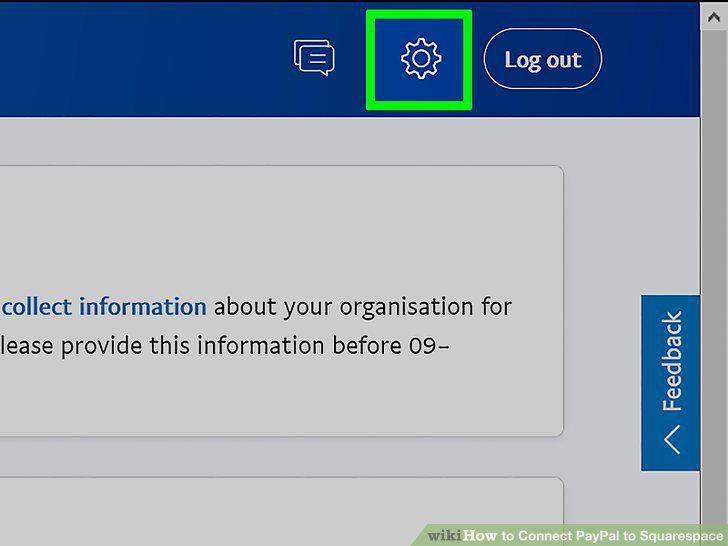Click the gear icon inside the green highlight
The height and width of the screenshot is (546, 728).
tap(421, 58)
